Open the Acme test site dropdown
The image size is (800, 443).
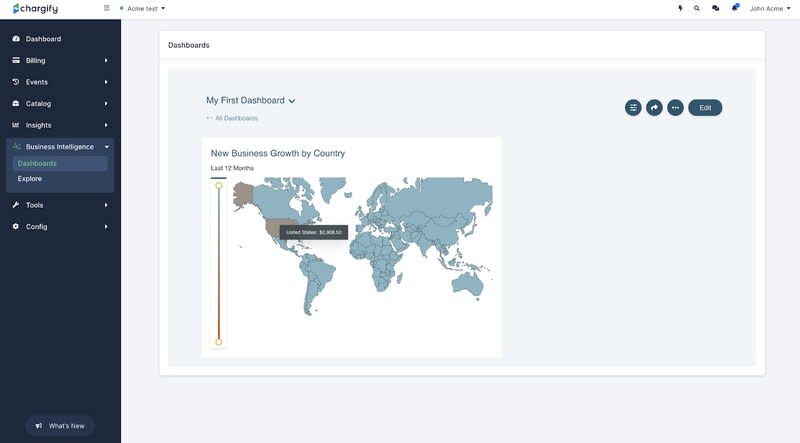142,8
